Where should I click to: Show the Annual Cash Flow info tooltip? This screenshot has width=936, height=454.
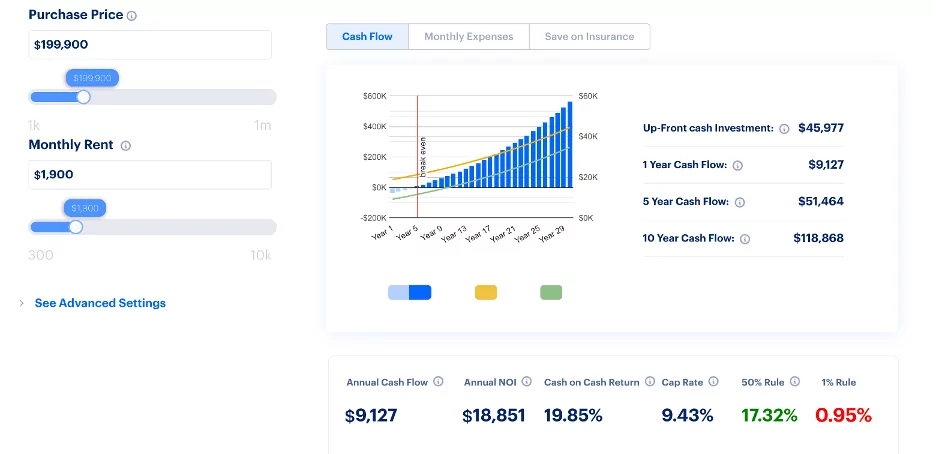tap(438, 382)
